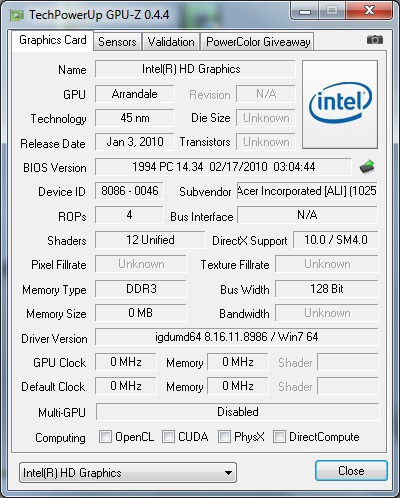
Task: Click the Shaders field 12 Unified
Action: 150,240
